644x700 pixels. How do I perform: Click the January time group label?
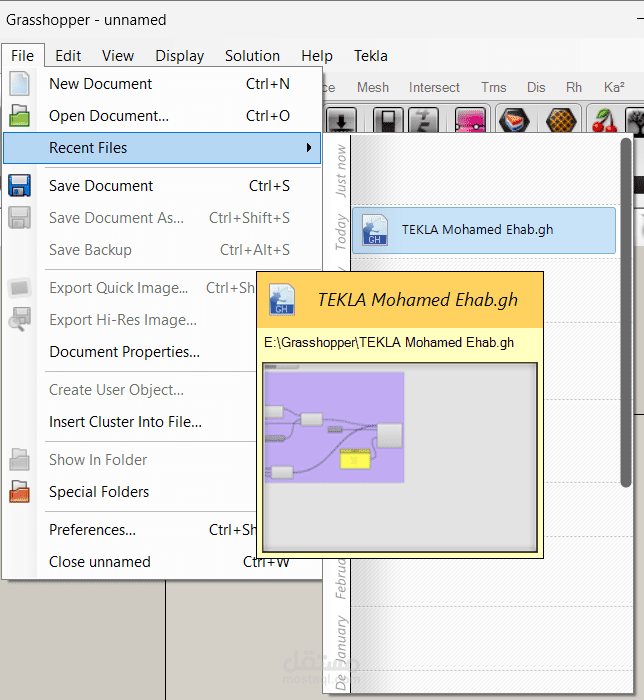coord(341,638)
